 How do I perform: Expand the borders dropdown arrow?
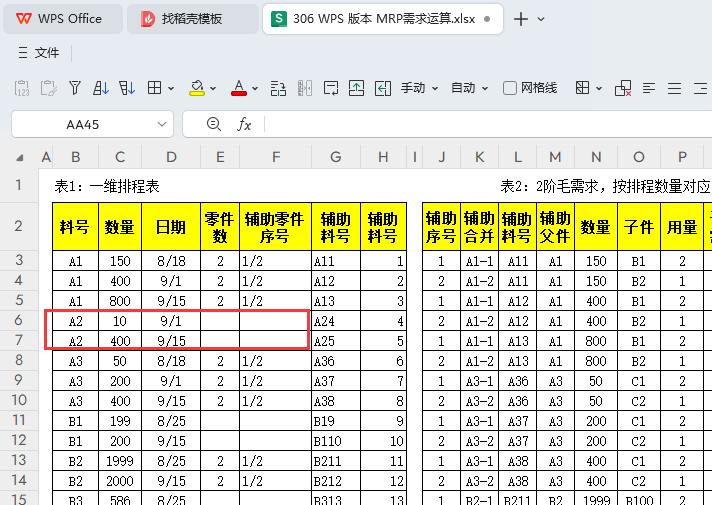point(171,88)
